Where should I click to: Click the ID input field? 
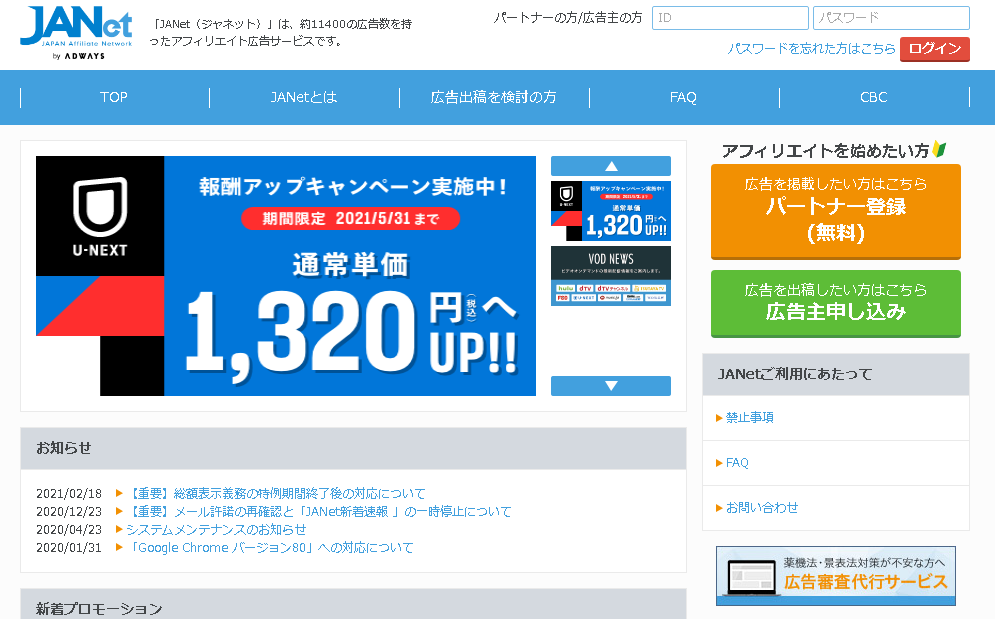pyautogui.click(x=730, y=18)
